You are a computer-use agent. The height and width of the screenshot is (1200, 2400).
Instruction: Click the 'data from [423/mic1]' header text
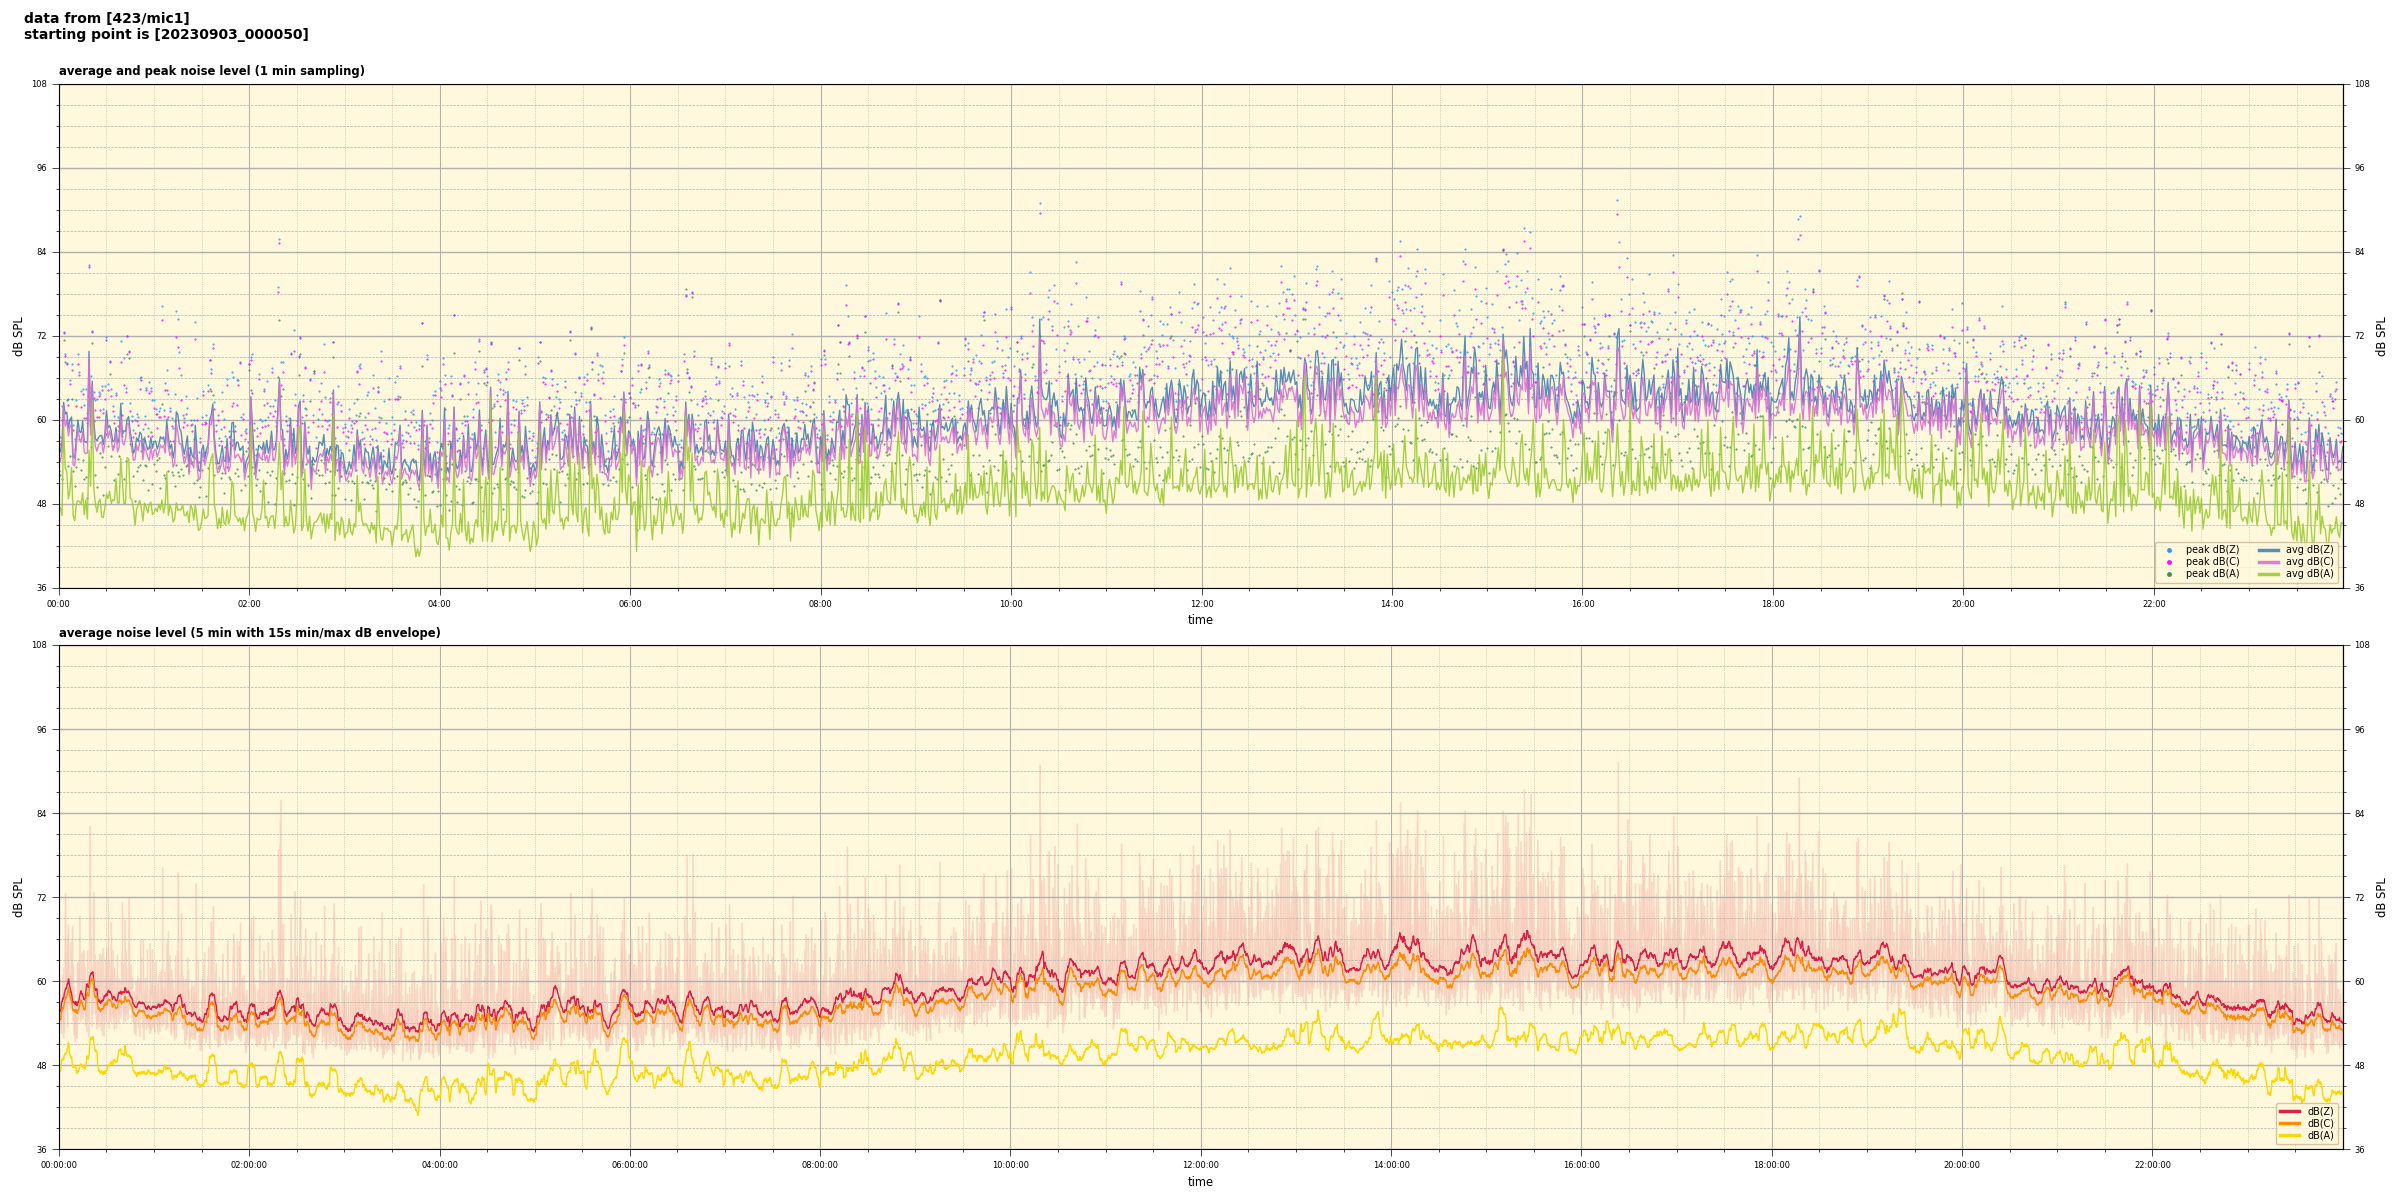pyautogui.click(x=106, y=18)
